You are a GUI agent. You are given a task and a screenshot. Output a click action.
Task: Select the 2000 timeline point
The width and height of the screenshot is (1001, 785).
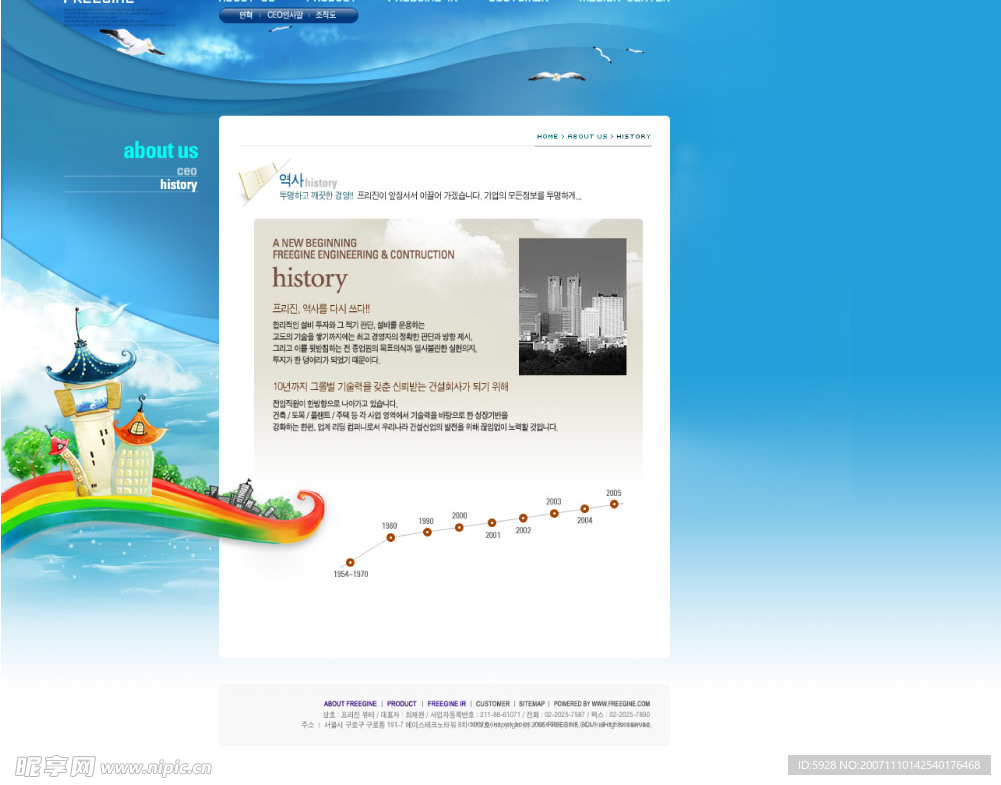pyautogui.click(x=459, y=527)
